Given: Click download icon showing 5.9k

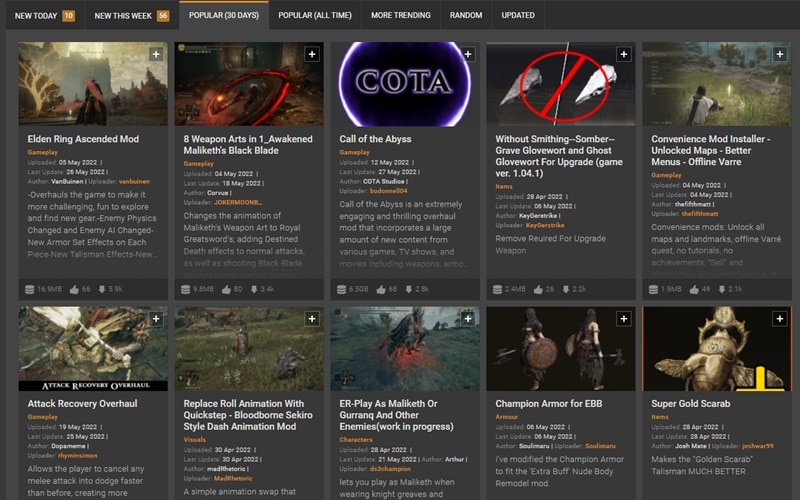Looking at the screenshot, I should click(102, 289).
